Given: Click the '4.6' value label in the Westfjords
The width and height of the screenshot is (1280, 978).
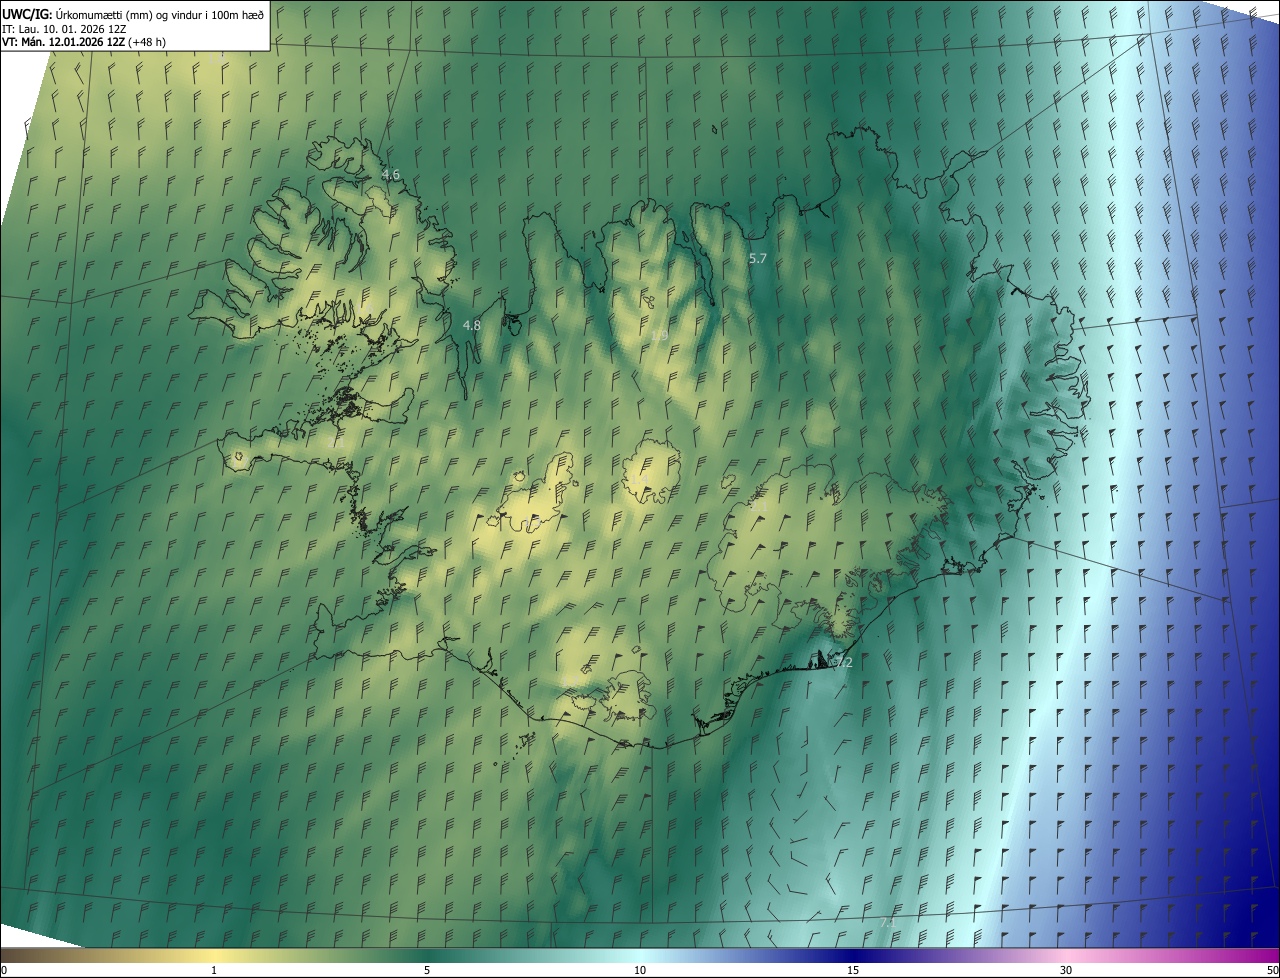Looking at the screenshot, I should click(x=391, y=175).
